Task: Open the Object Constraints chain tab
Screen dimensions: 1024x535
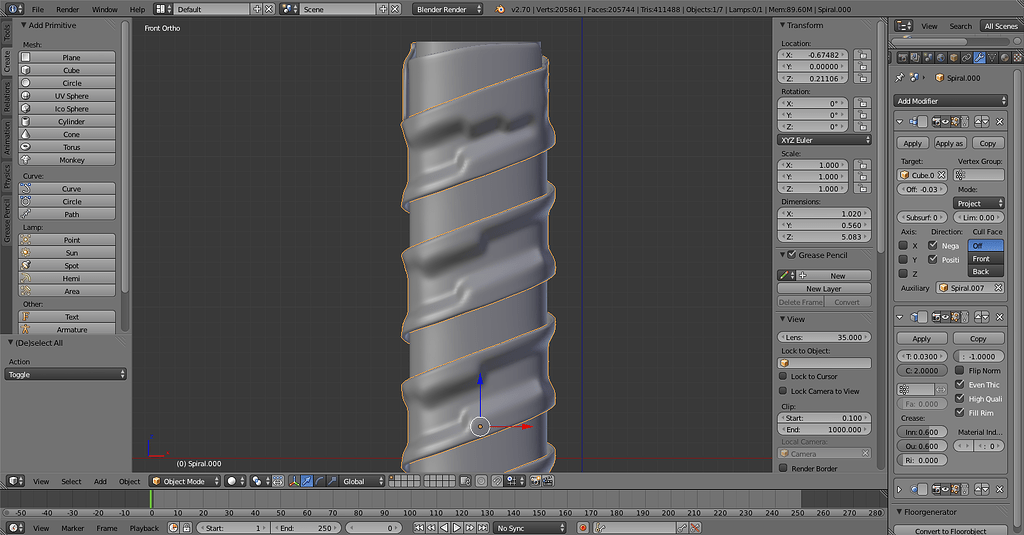Action: click(x=967, y=58)
